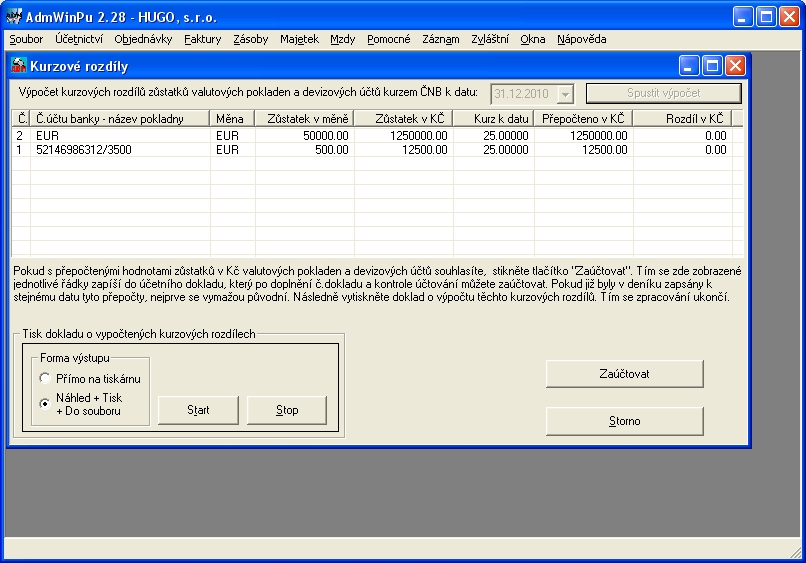Click currency EUR in the 52146986312/3500 row

pos(232,150)
